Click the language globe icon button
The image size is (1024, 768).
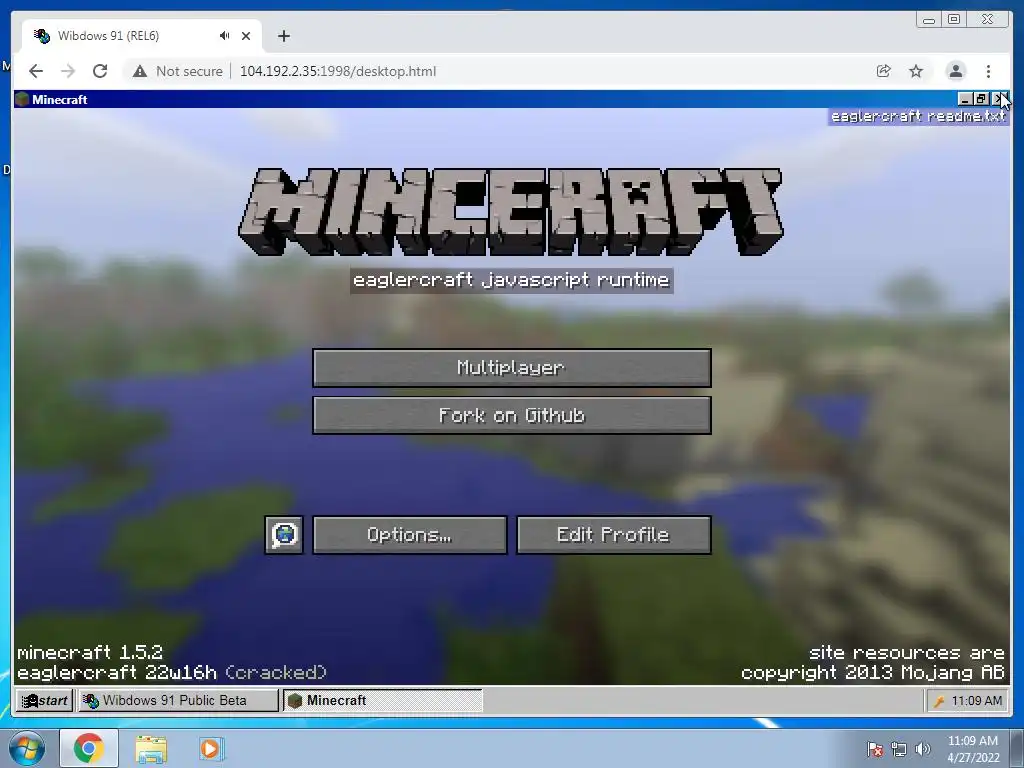[x=284, y=535]
